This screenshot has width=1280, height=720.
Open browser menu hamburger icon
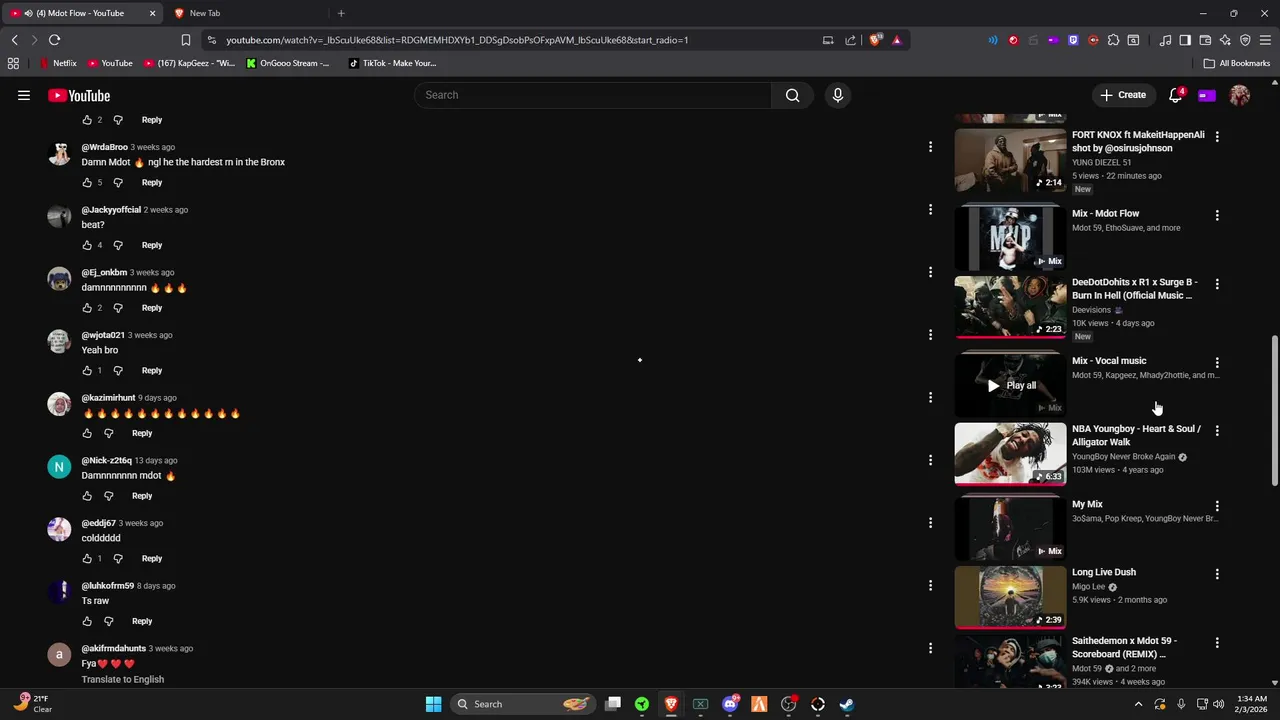1265,40
